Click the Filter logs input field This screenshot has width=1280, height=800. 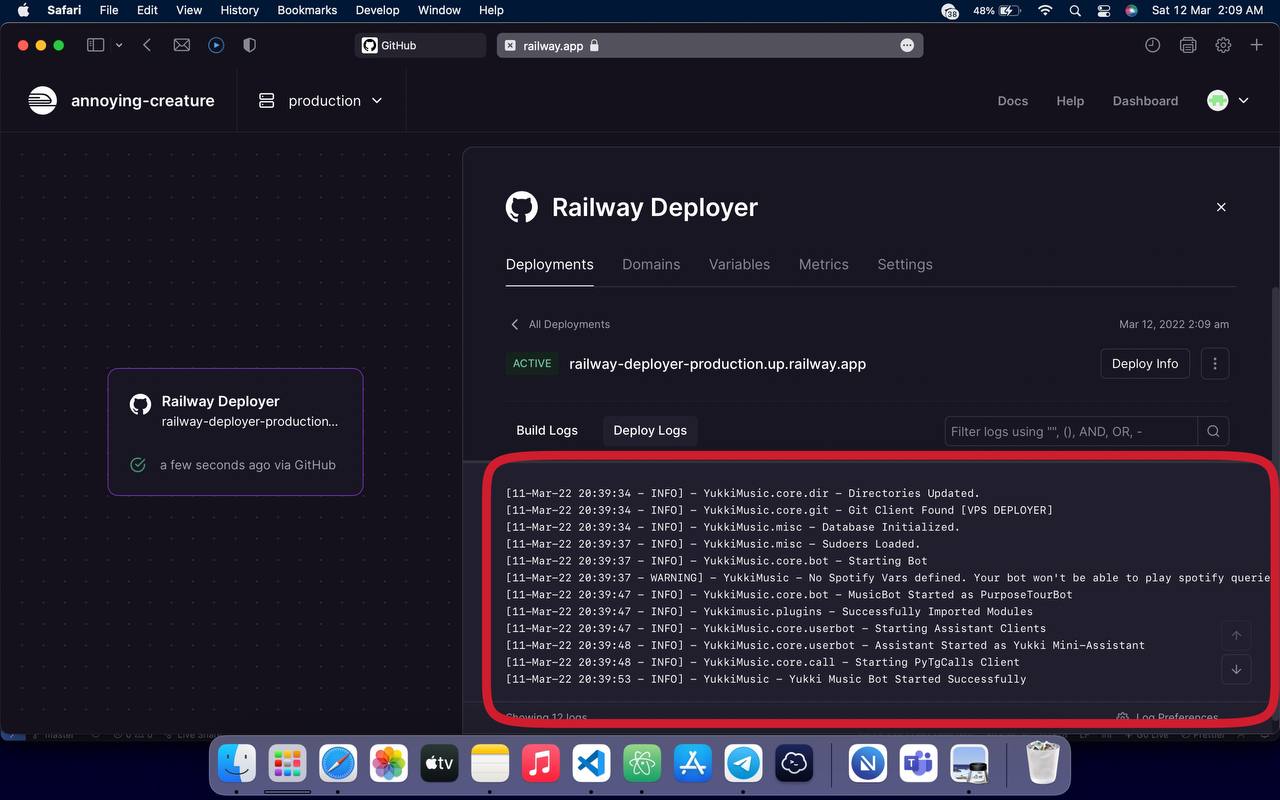pyautogui.click(x=1071, y=431)
